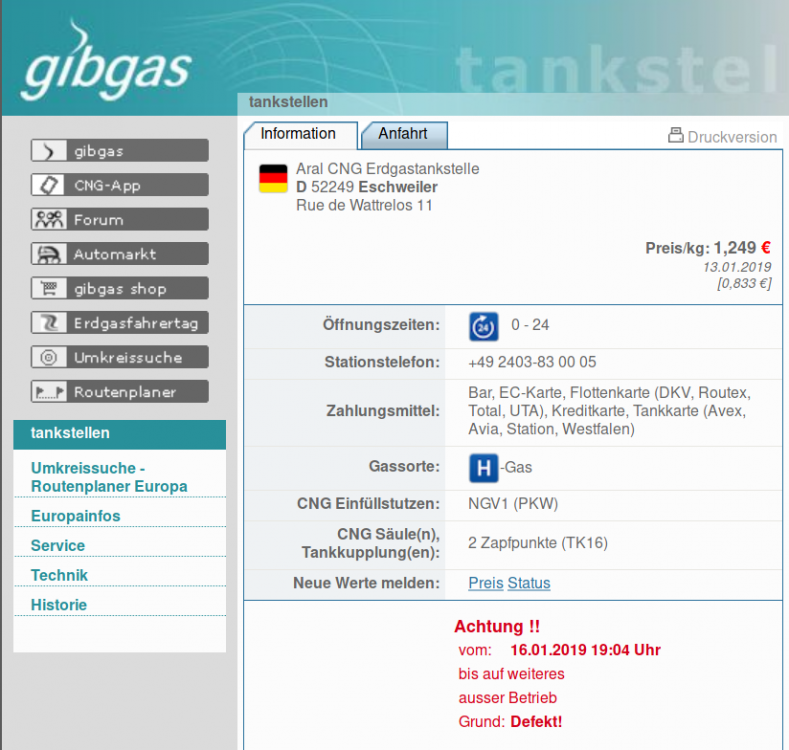This screenshot has width=789, height=750.
Task: Click the Forum people icon
Action: tap(49, 219)
